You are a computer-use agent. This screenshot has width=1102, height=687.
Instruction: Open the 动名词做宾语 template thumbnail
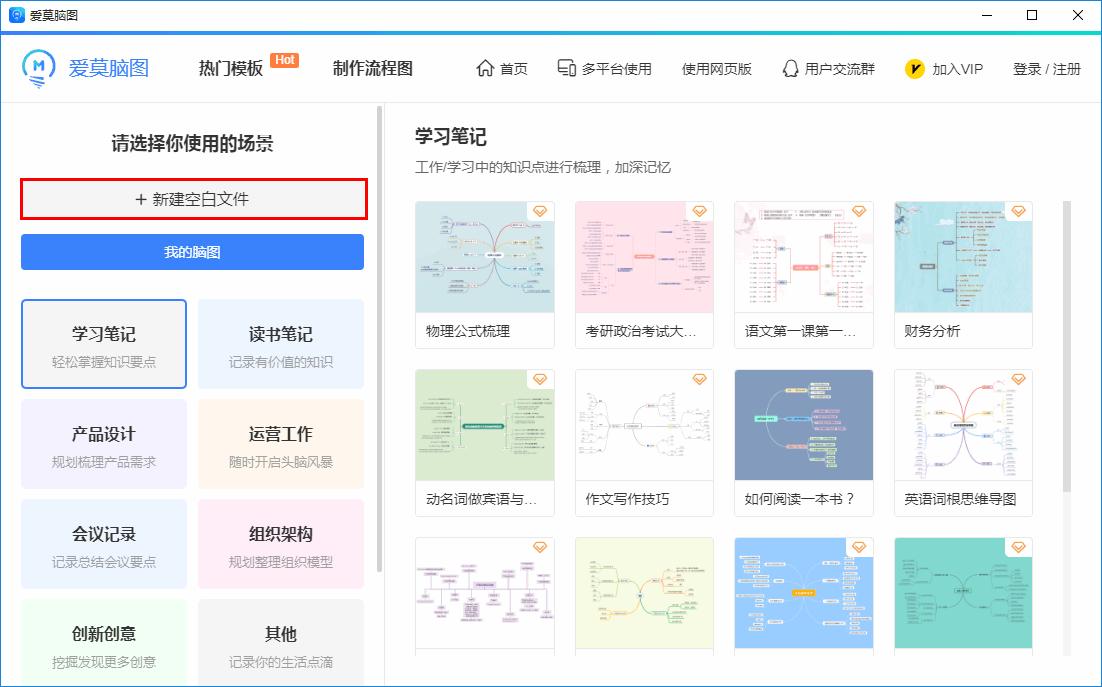point(485,425)
